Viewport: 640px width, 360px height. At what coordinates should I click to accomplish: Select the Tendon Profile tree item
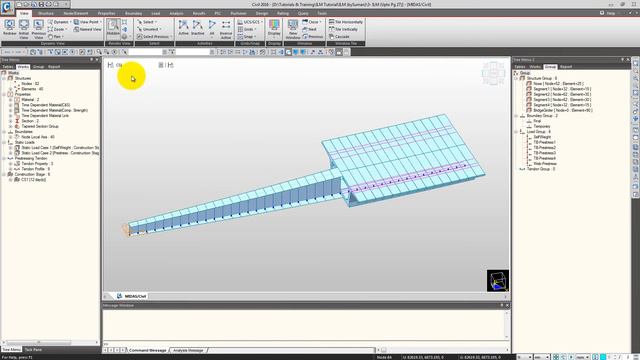tap(35, 169)
